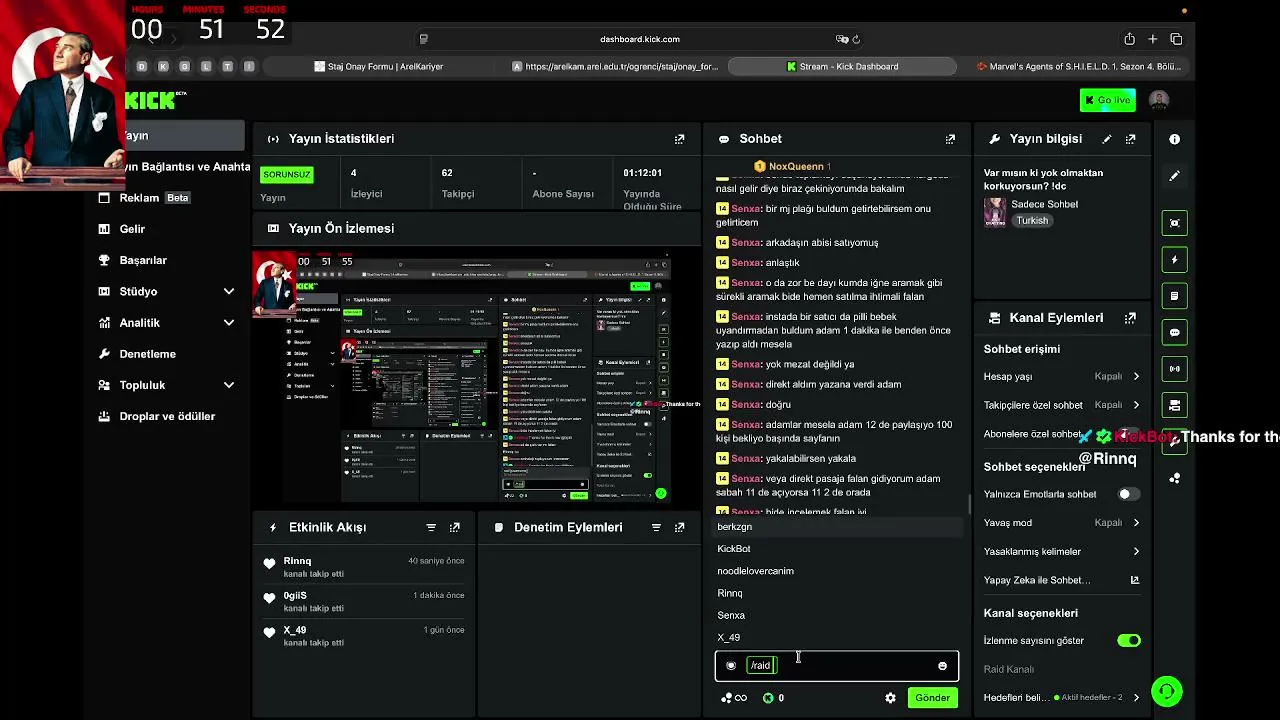1280x720 pixels.
Task: Edit stream info with the pencil in Yayın bilgisi
Action: (x=1107, y=139)
